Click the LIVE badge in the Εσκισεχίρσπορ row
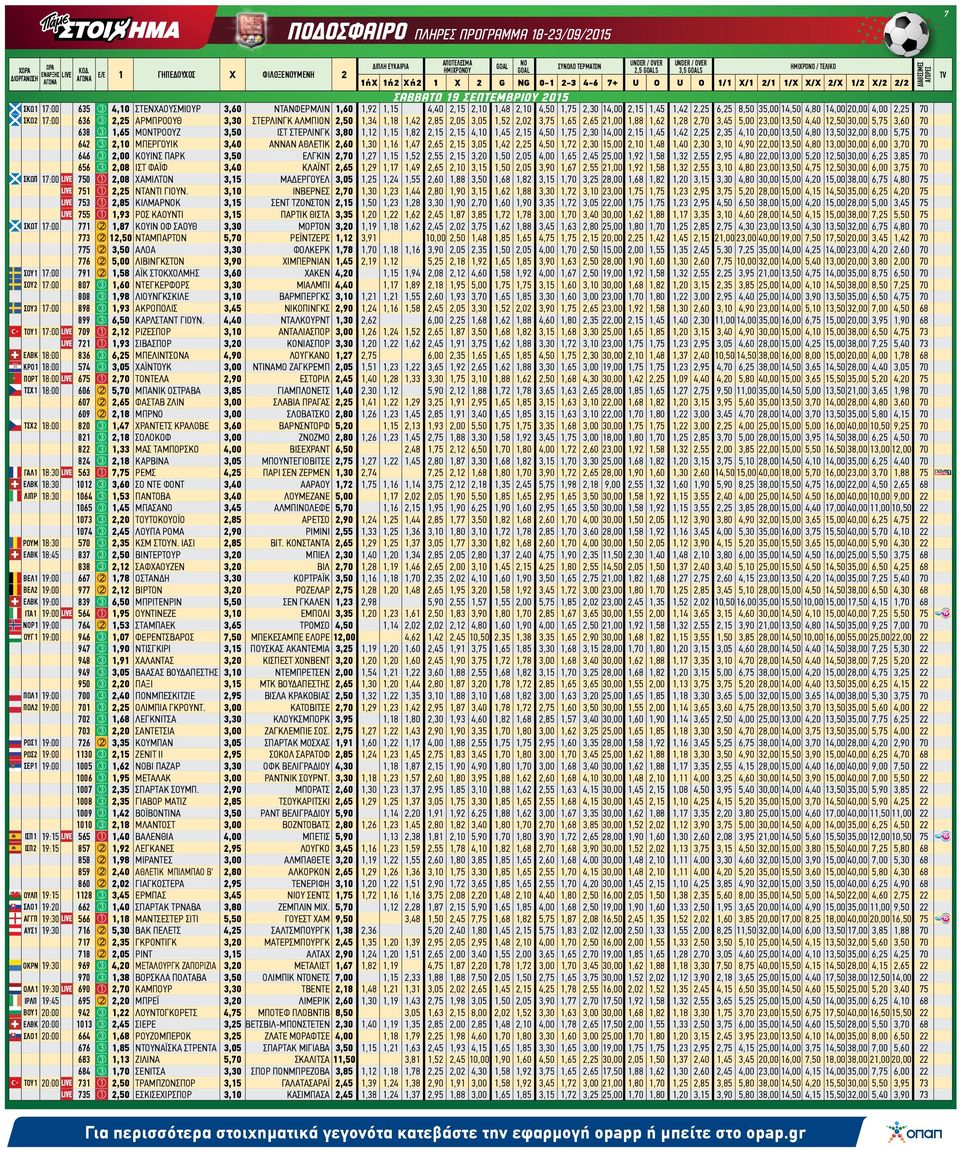The width and height of the screenshot is (960, 1150). (x=67, y=1094)
